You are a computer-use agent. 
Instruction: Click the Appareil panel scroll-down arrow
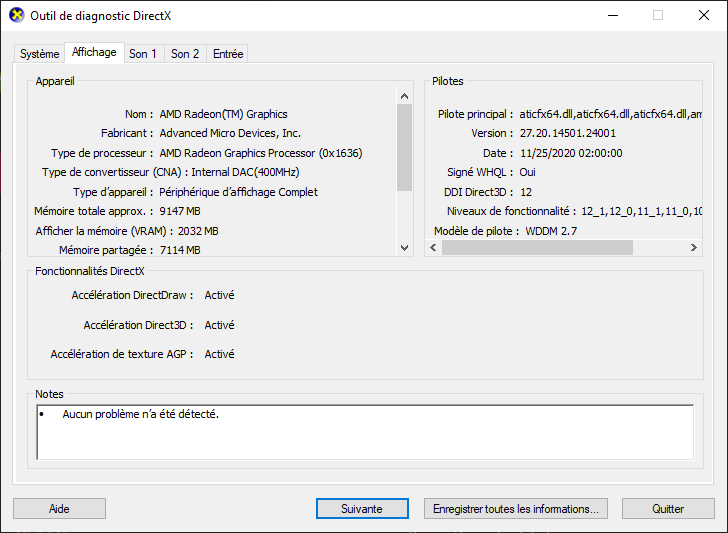(404, 248)
